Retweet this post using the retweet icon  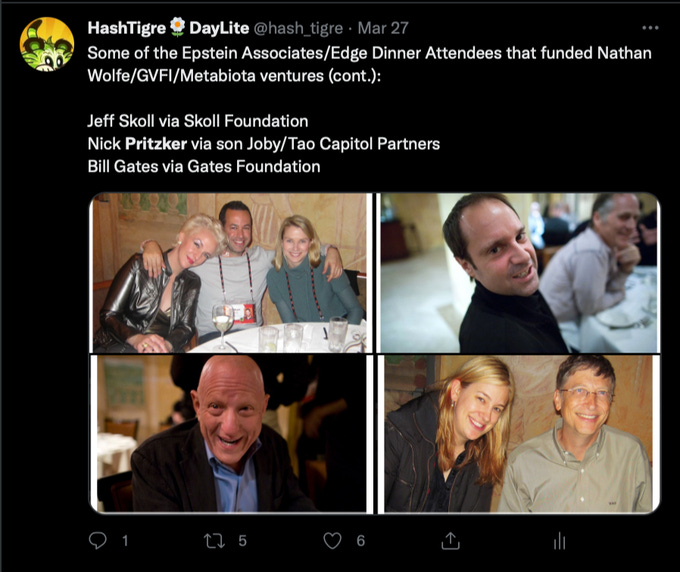(214, 541)
